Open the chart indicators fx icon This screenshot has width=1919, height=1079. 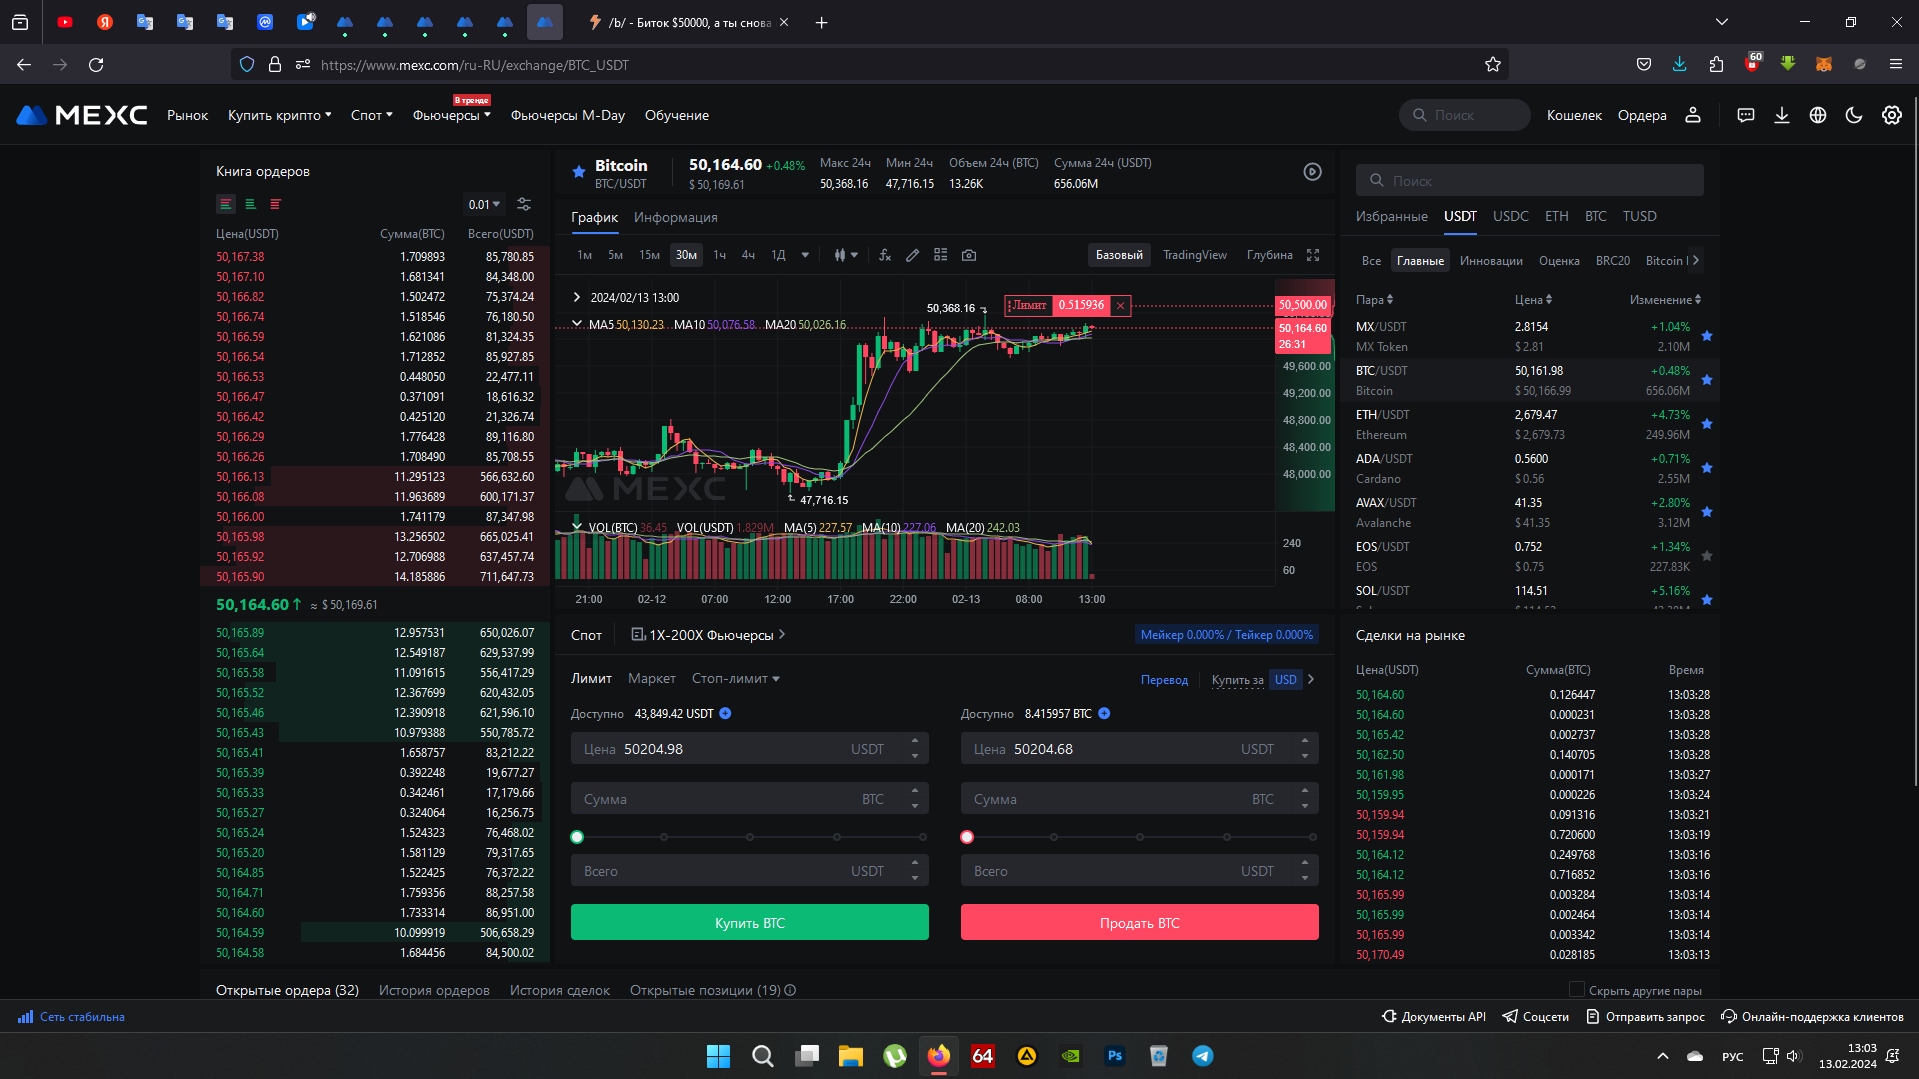pyautogui.click(x=885, y=255)
